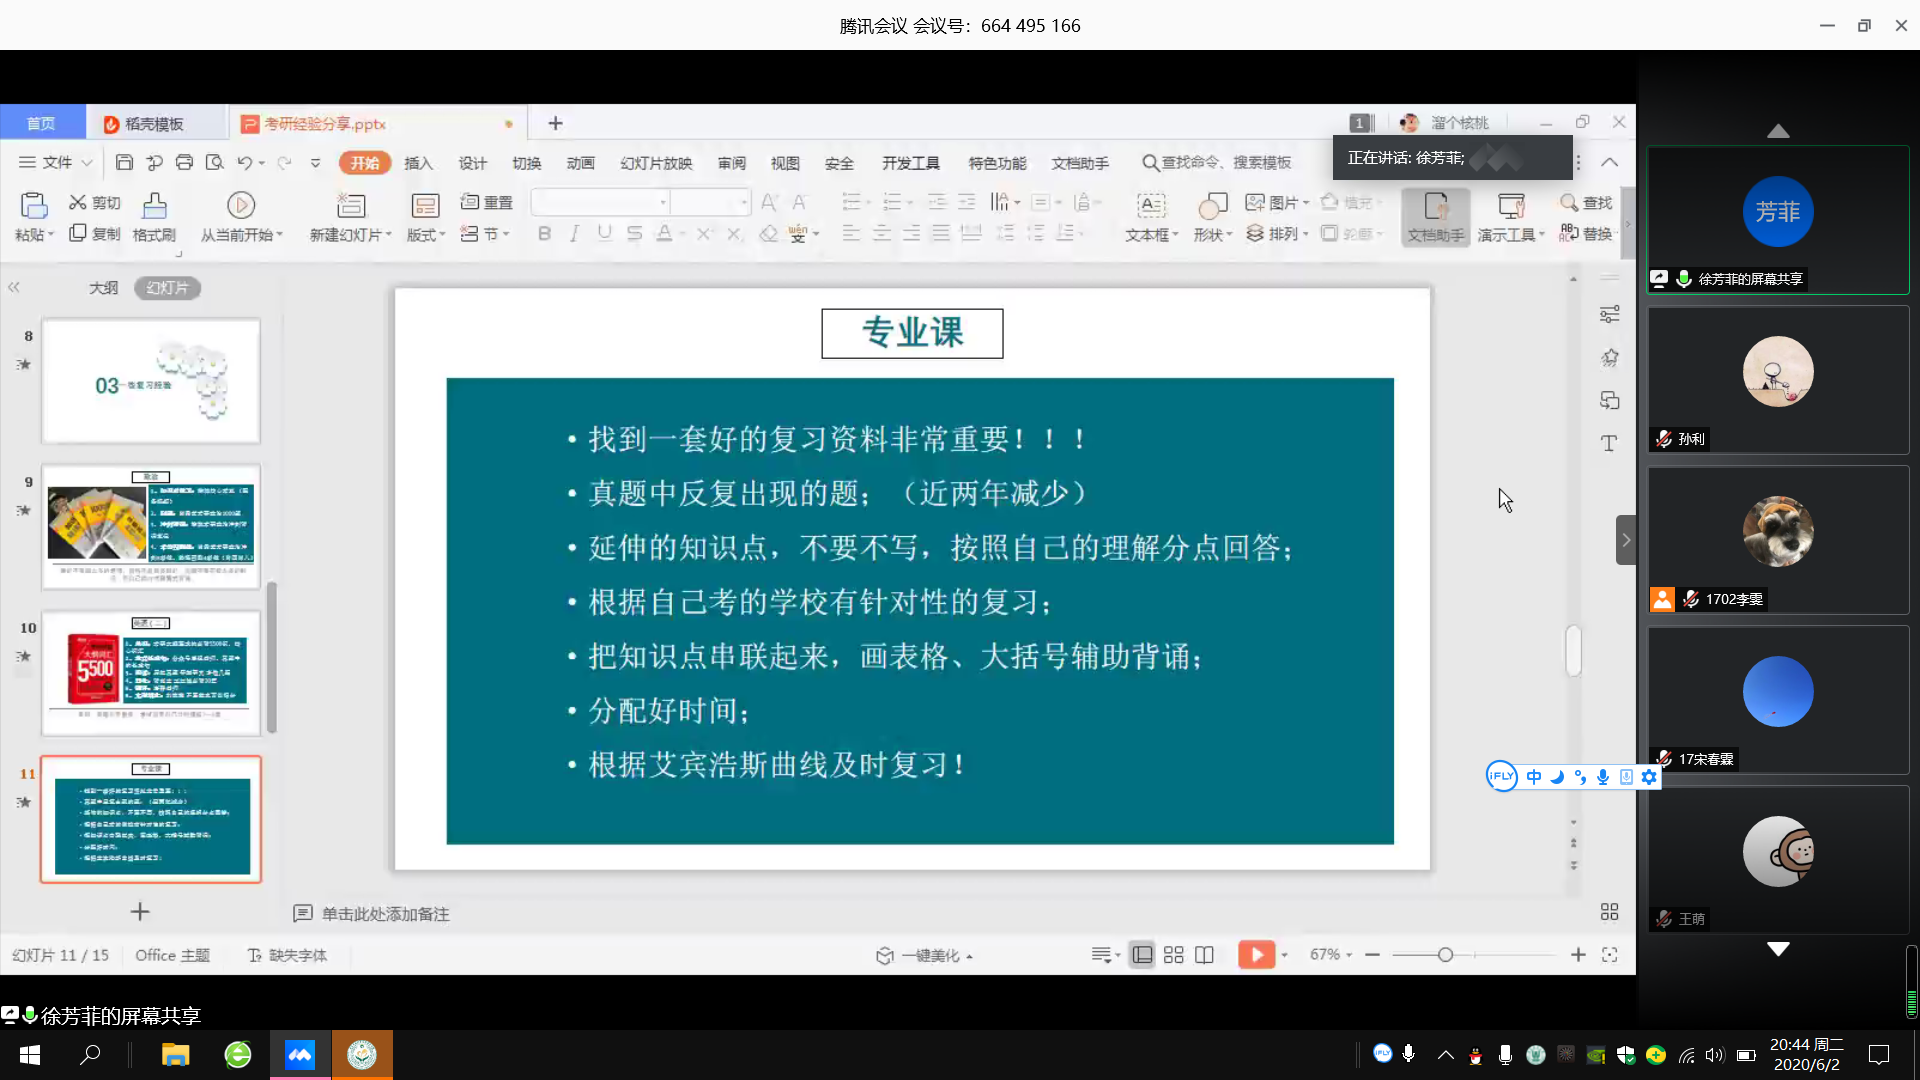Viewport: 1920px width, 1080px height.
Task: Click the Format Painter (格式刷) icon
Action: pyautogui.click(x=154, y=206)
